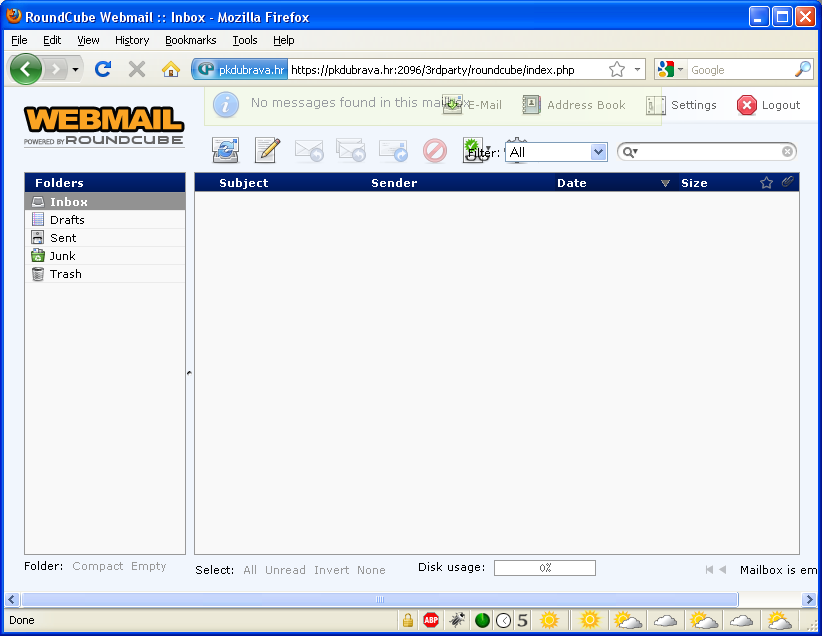
Task: Open the Filter dropdown showing All
Action: [556, 152]
